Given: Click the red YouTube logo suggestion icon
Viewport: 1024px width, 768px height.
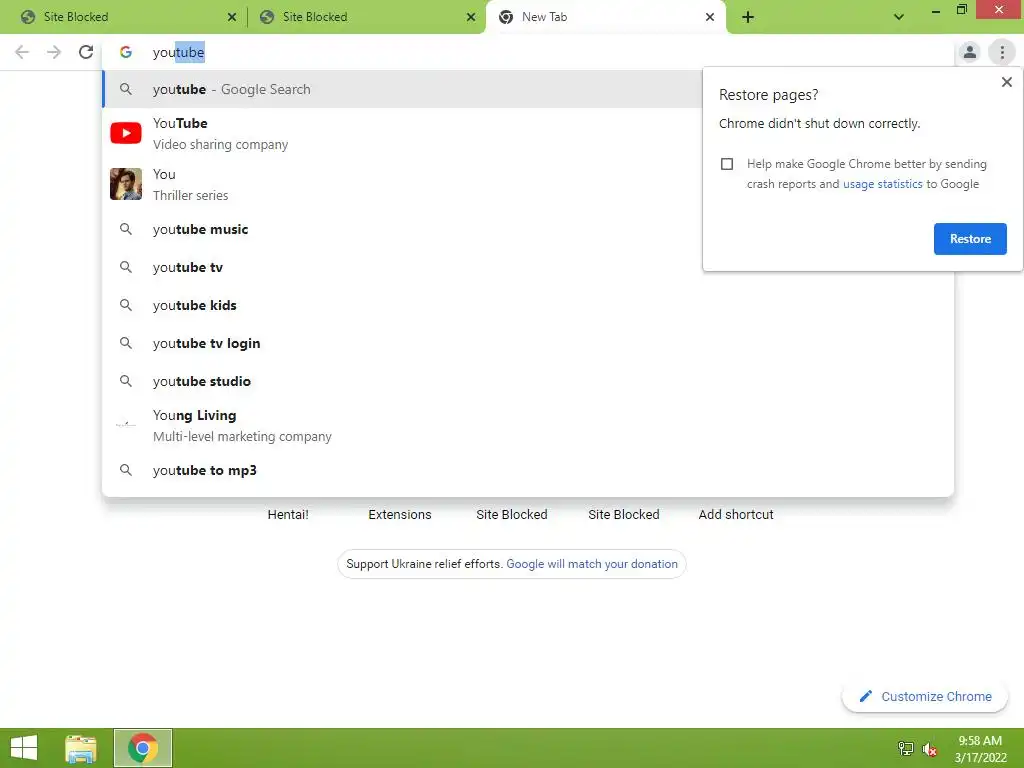Looking at the screenshot, I should tap(126, 133).
